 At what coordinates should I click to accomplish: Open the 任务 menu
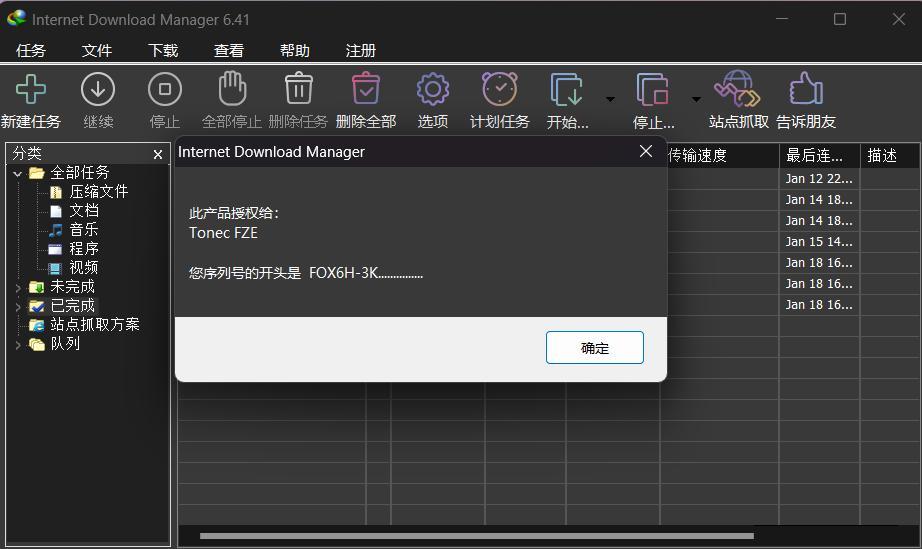click(31, 51)
